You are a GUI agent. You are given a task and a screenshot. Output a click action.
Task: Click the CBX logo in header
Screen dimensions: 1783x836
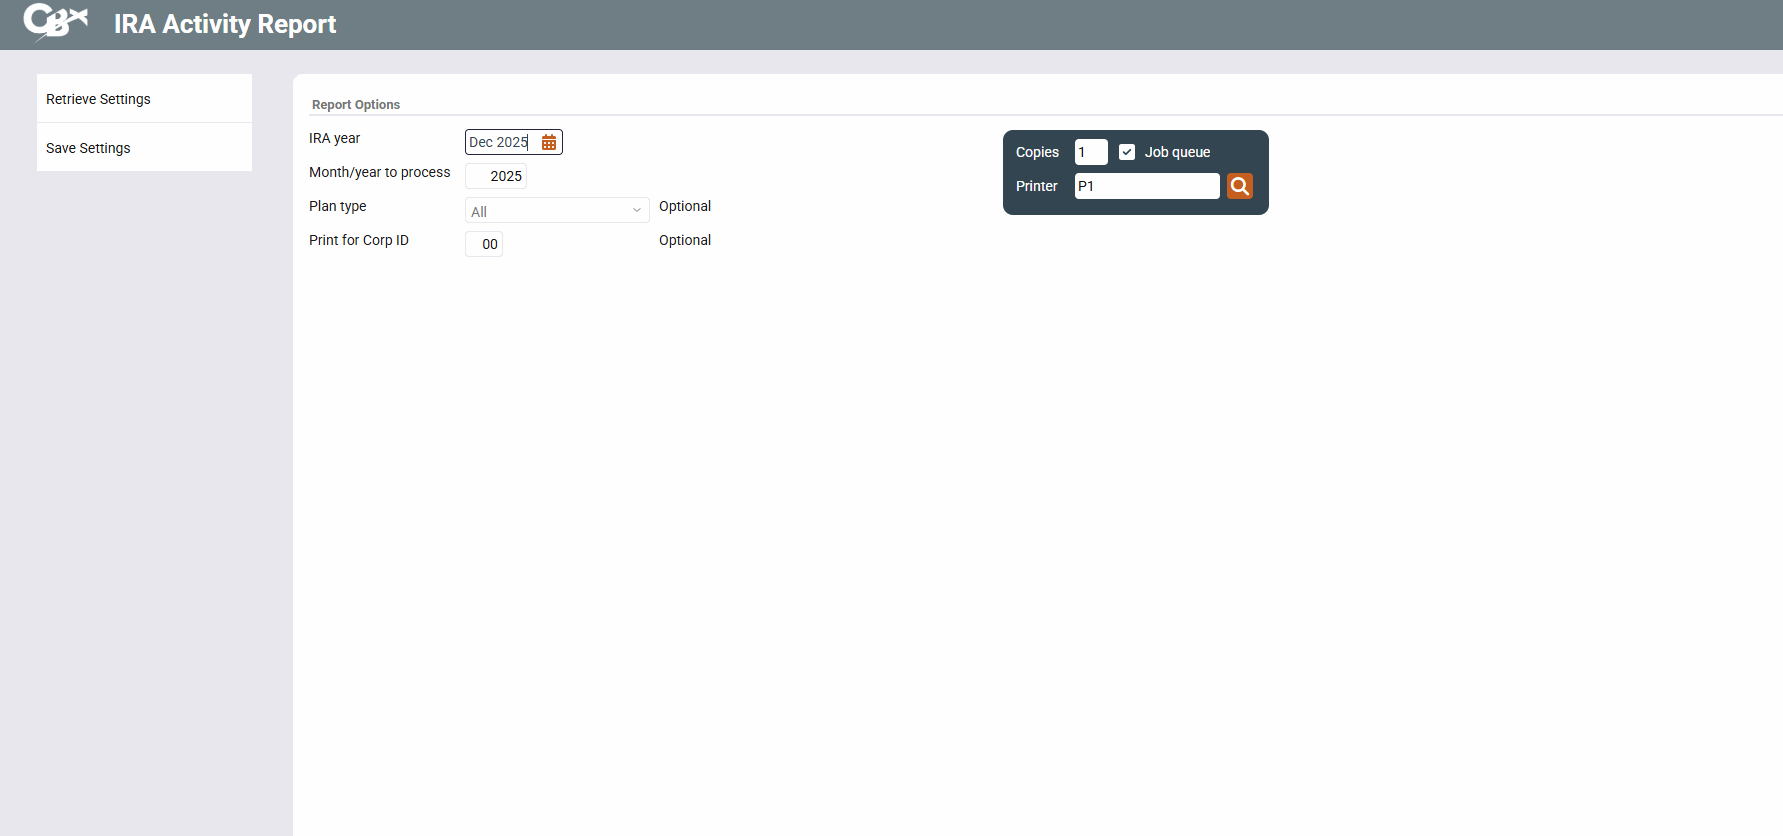56,22
